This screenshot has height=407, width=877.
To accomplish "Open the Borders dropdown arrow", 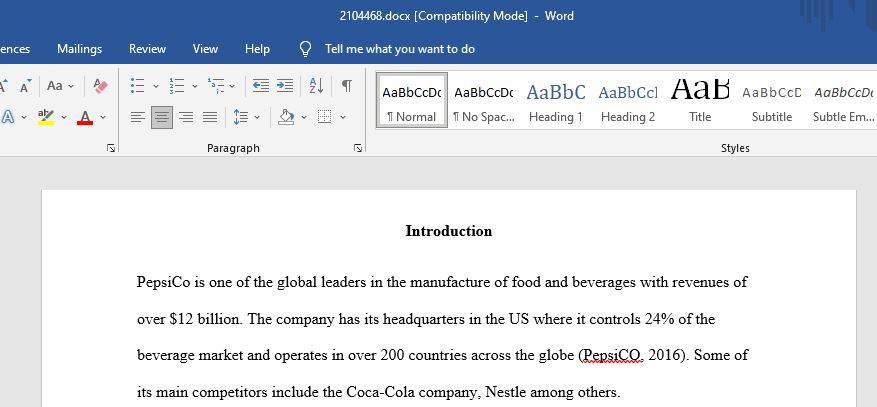I will click(343, 117).
